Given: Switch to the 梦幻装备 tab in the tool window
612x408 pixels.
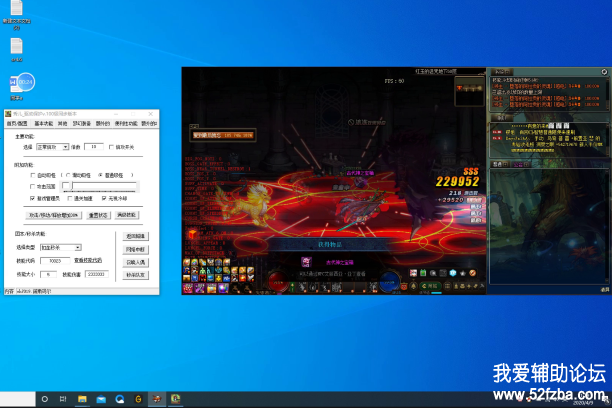Looking at the screenshot, I should click(x=82, y=123).
